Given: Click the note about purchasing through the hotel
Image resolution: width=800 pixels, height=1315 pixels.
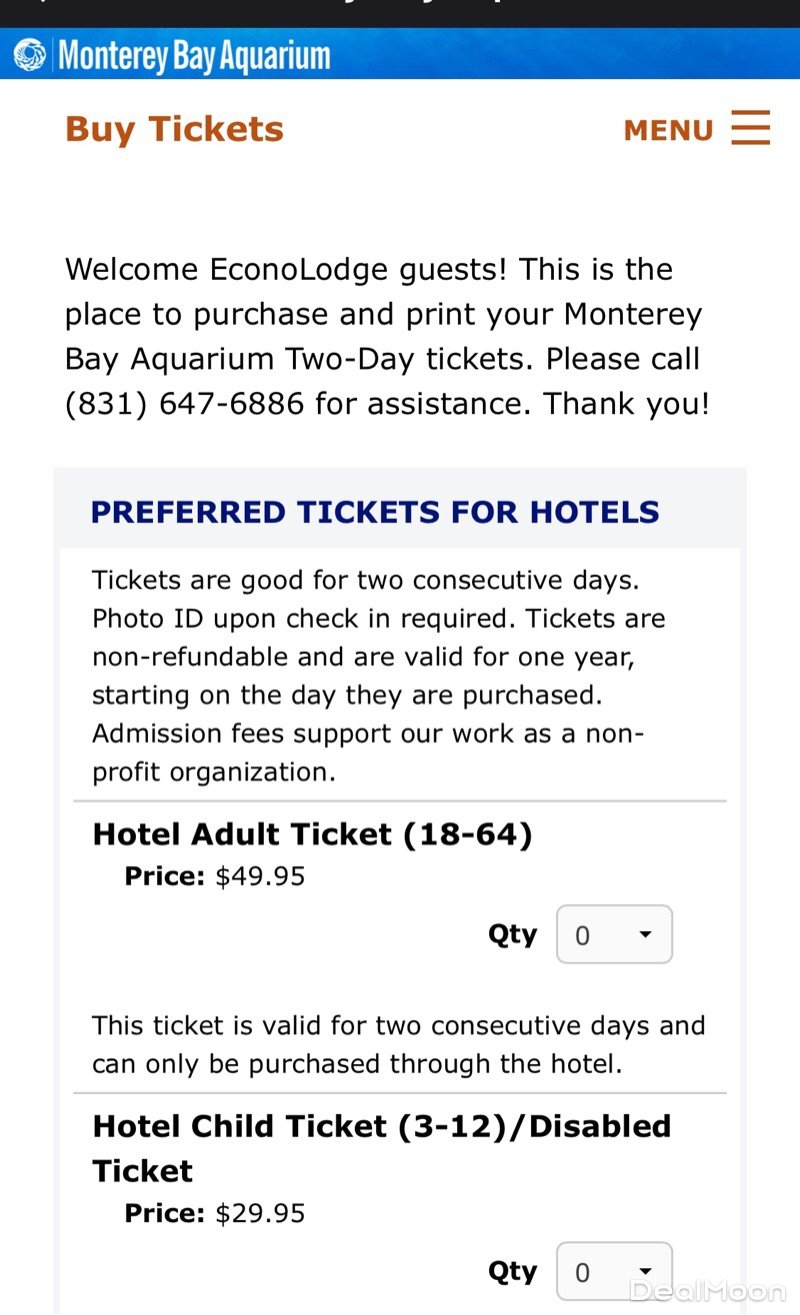Looking at the screenshot, I should click(x=398, y=1045).
